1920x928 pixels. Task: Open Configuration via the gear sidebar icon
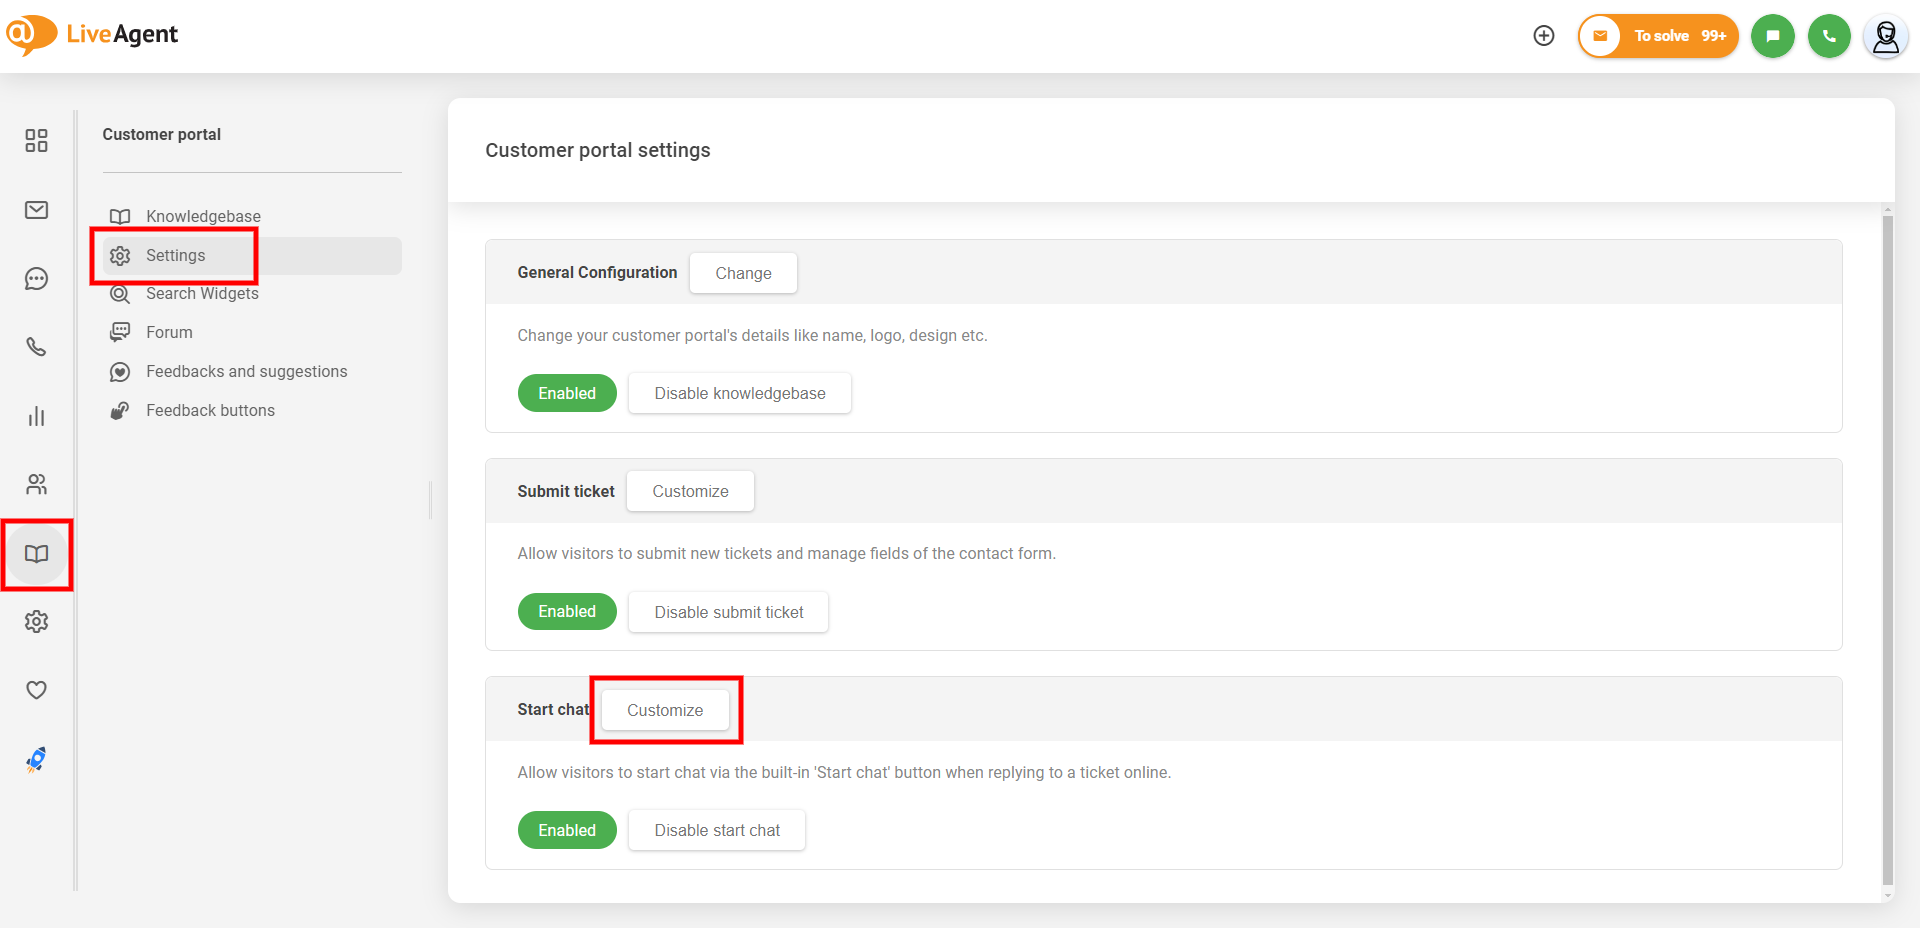pyautogui.click(x=37, y=622)
